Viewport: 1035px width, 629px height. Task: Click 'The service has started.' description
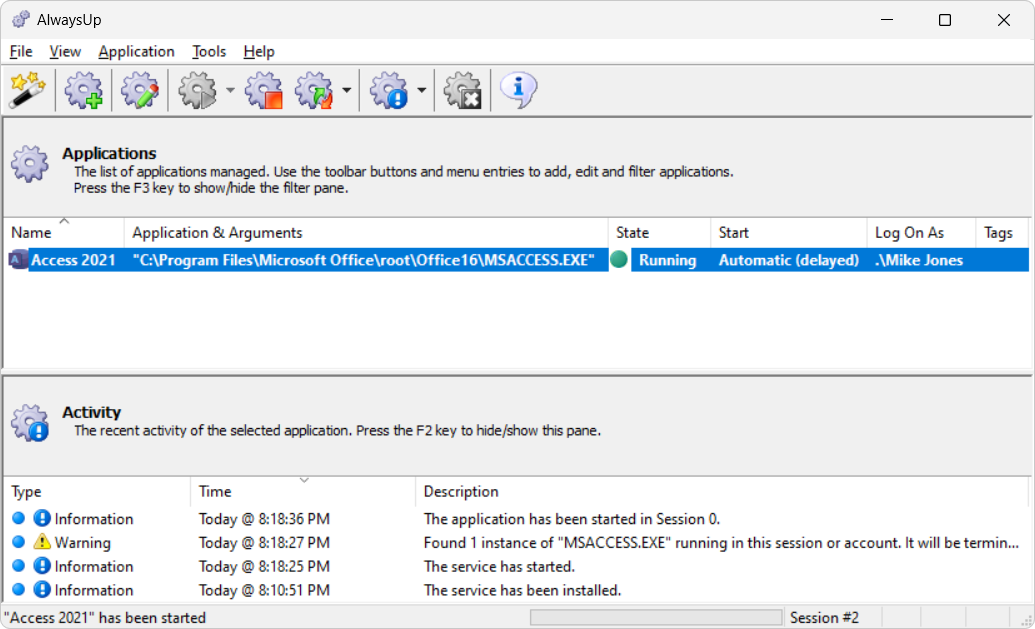499,566
